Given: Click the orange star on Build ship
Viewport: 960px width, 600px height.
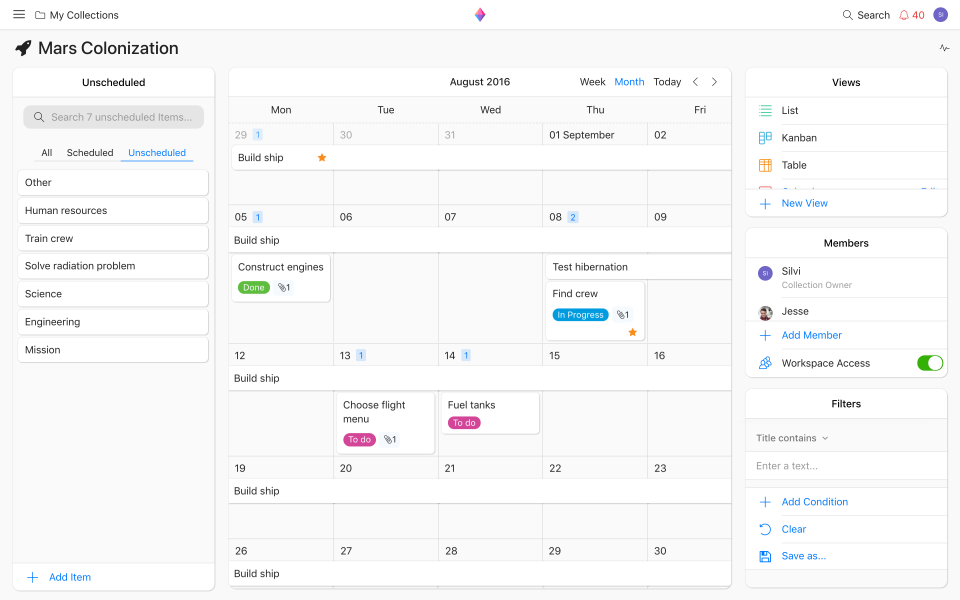Looking at the screenshot, I should tap(322, 158).
